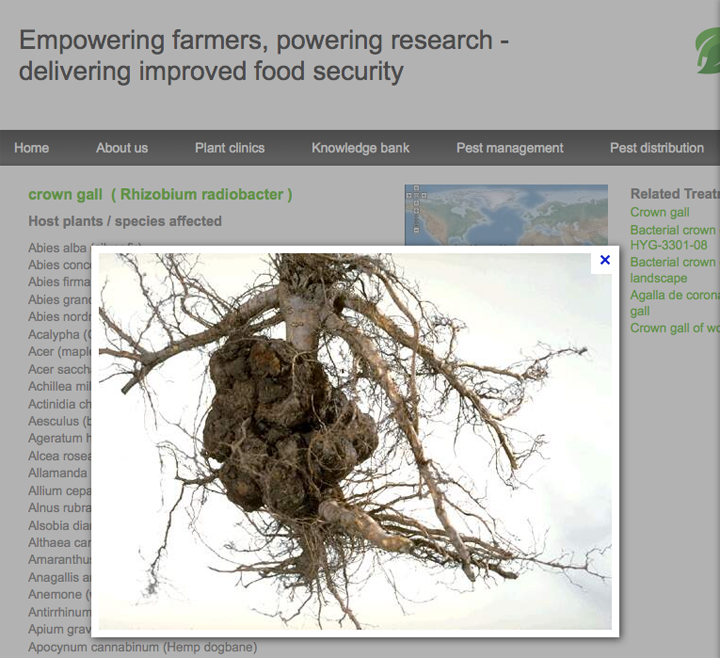Screen dimensions: 720x658
Task: Navigate to Pest distribution
Action: coord(656,148)
